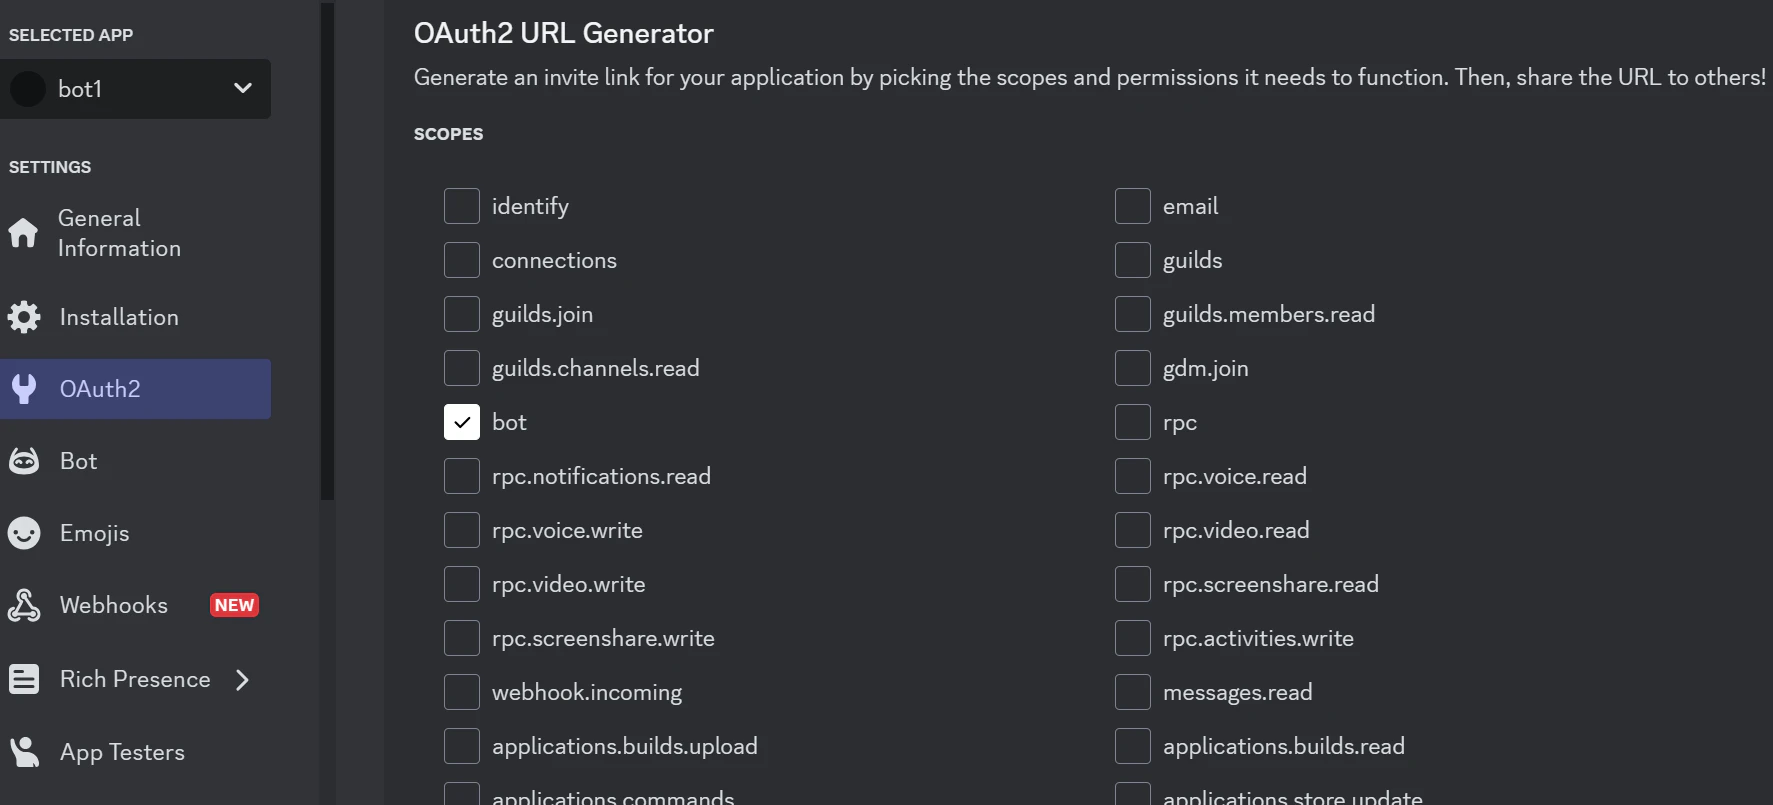Click the SELECTED APP label
The height and width of the screenshot is (805, 1773).
71,35
